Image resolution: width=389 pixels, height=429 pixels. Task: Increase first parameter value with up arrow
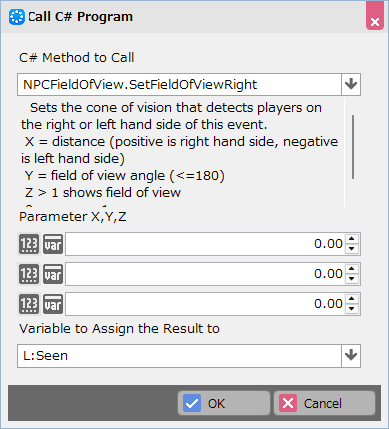pyautogui.click(x=352, y=239)
